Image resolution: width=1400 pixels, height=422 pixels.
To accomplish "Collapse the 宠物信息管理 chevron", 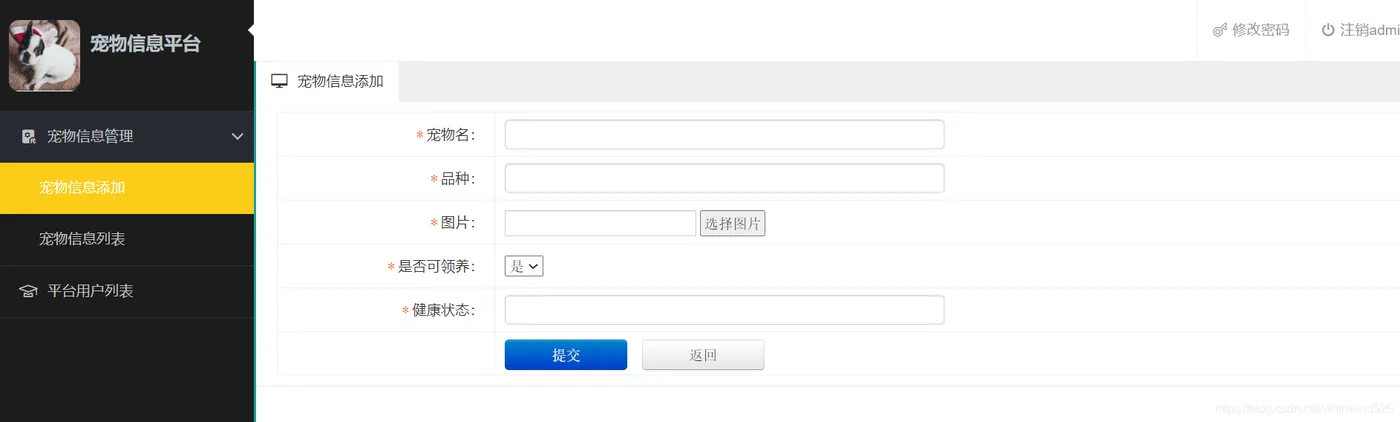I will click(x=237, y=136).
